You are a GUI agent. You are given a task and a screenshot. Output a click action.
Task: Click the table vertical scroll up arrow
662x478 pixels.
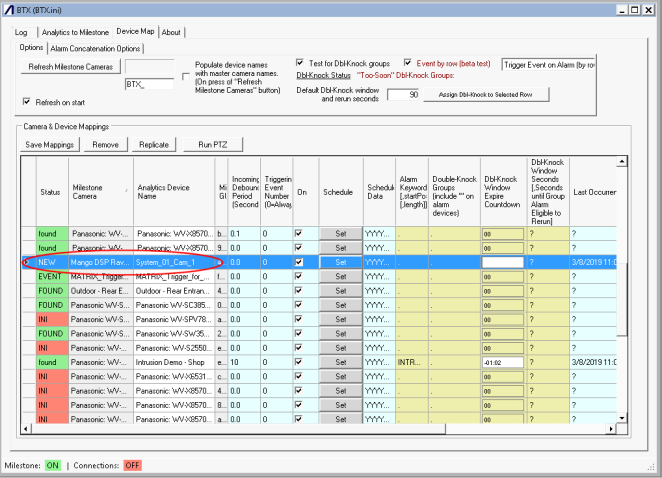621,162
